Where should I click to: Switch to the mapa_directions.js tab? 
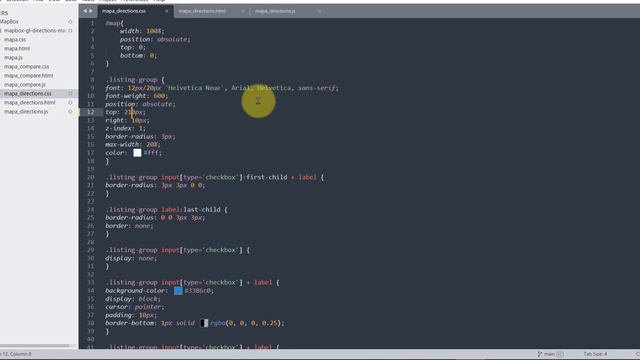[x=275, y=11]
